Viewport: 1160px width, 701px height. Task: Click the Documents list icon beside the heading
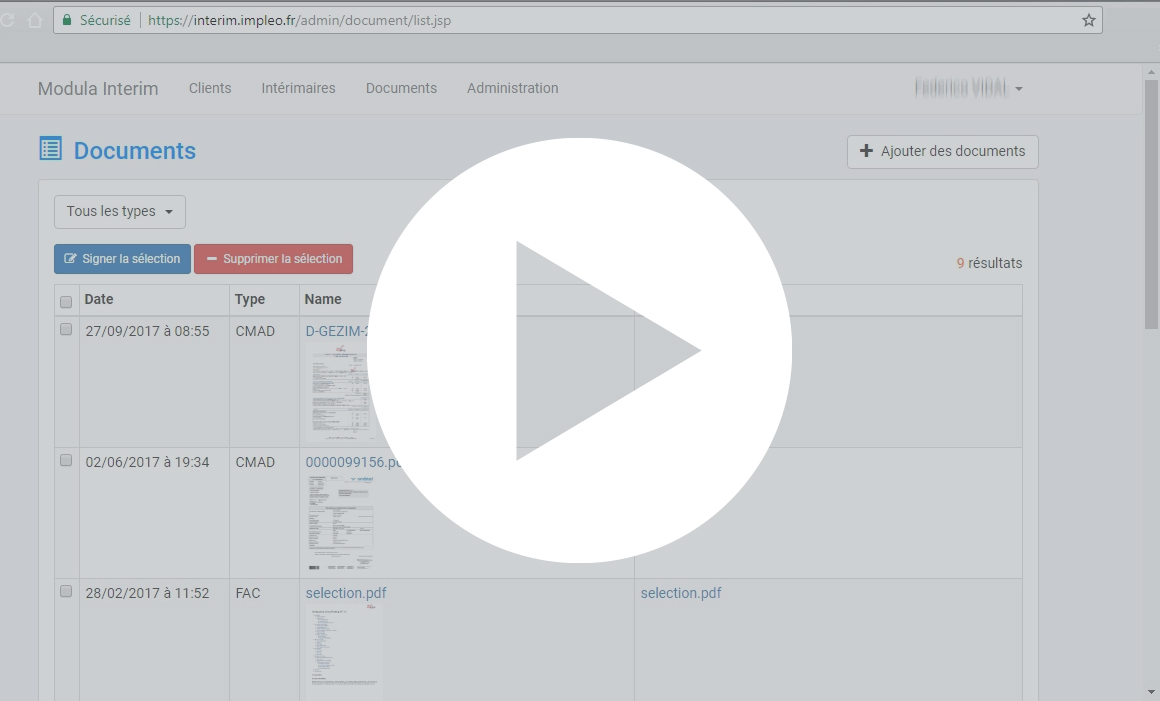coord(50,149)
